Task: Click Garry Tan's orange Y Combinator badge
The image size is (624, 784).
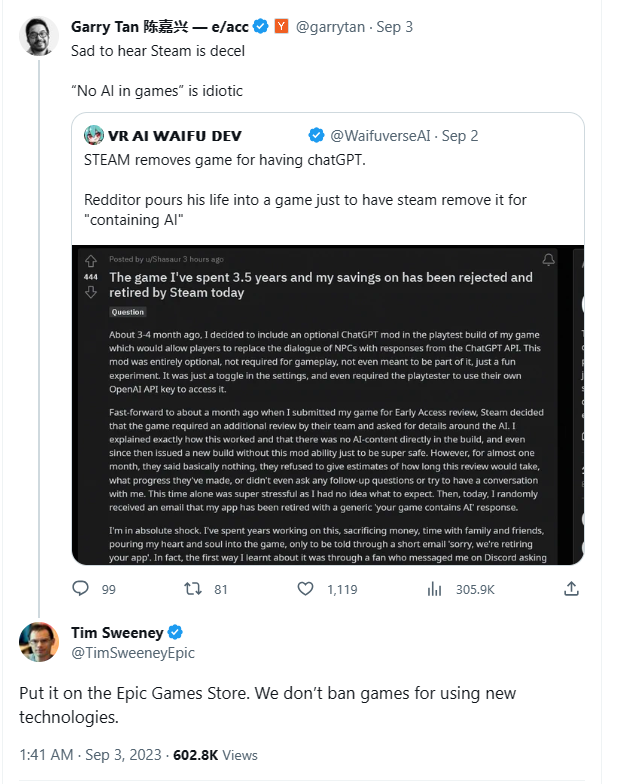Action: tap(283, 27)
